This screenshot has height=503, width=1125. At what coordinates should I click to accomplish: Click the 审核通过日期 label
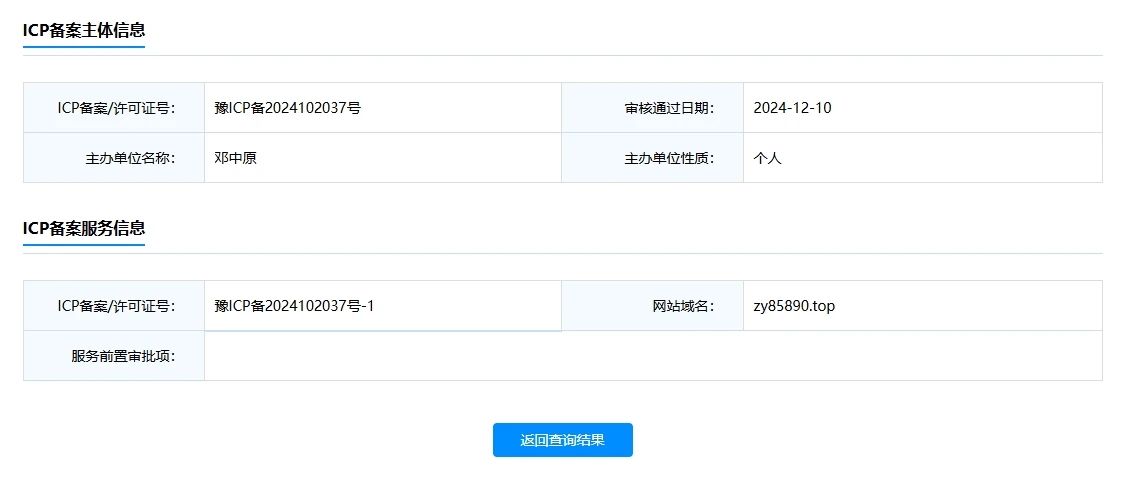point(669,108)
